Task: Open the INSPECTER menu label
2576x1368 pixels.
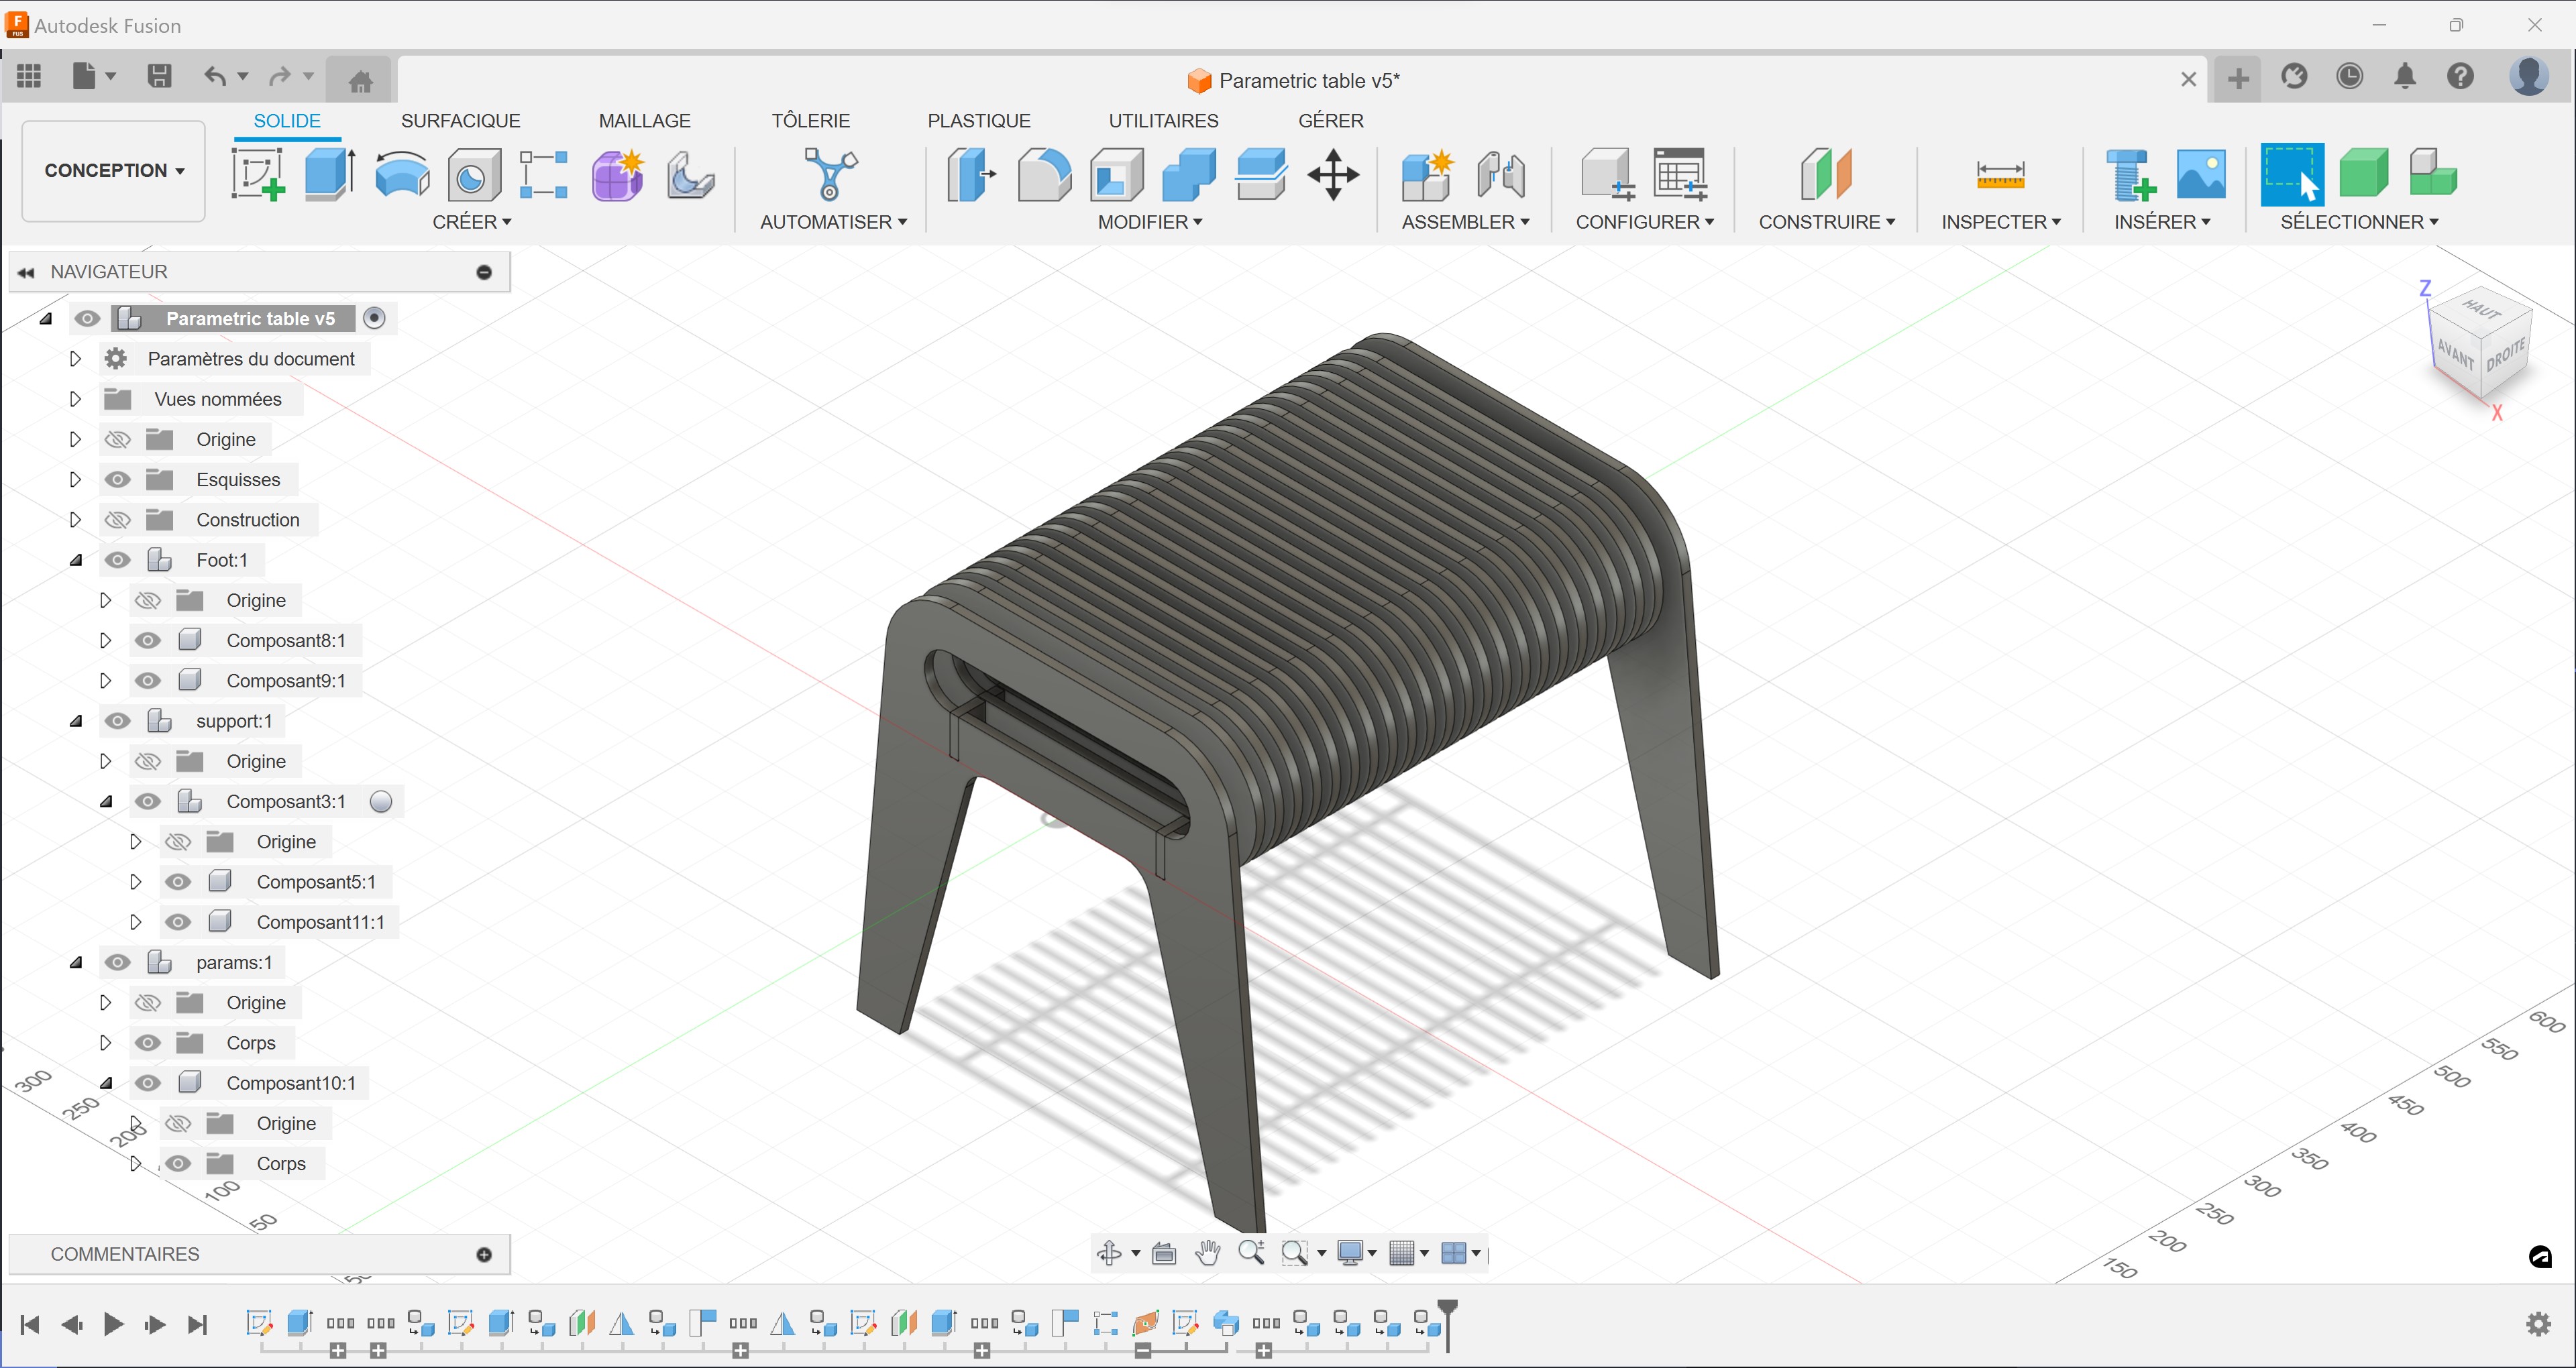Action: 2000,222
